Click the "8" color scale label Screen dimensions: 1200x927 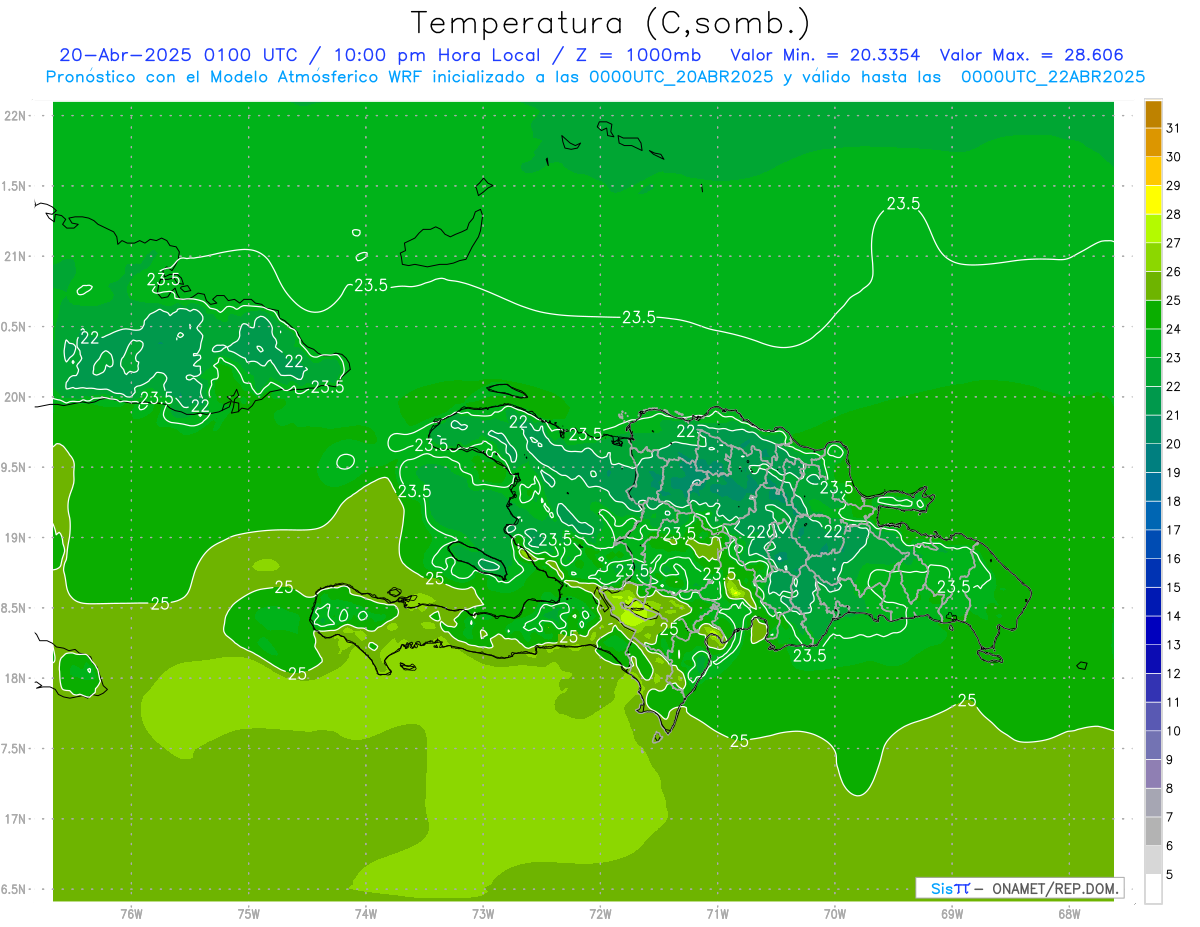click(x=1170, y=789)
